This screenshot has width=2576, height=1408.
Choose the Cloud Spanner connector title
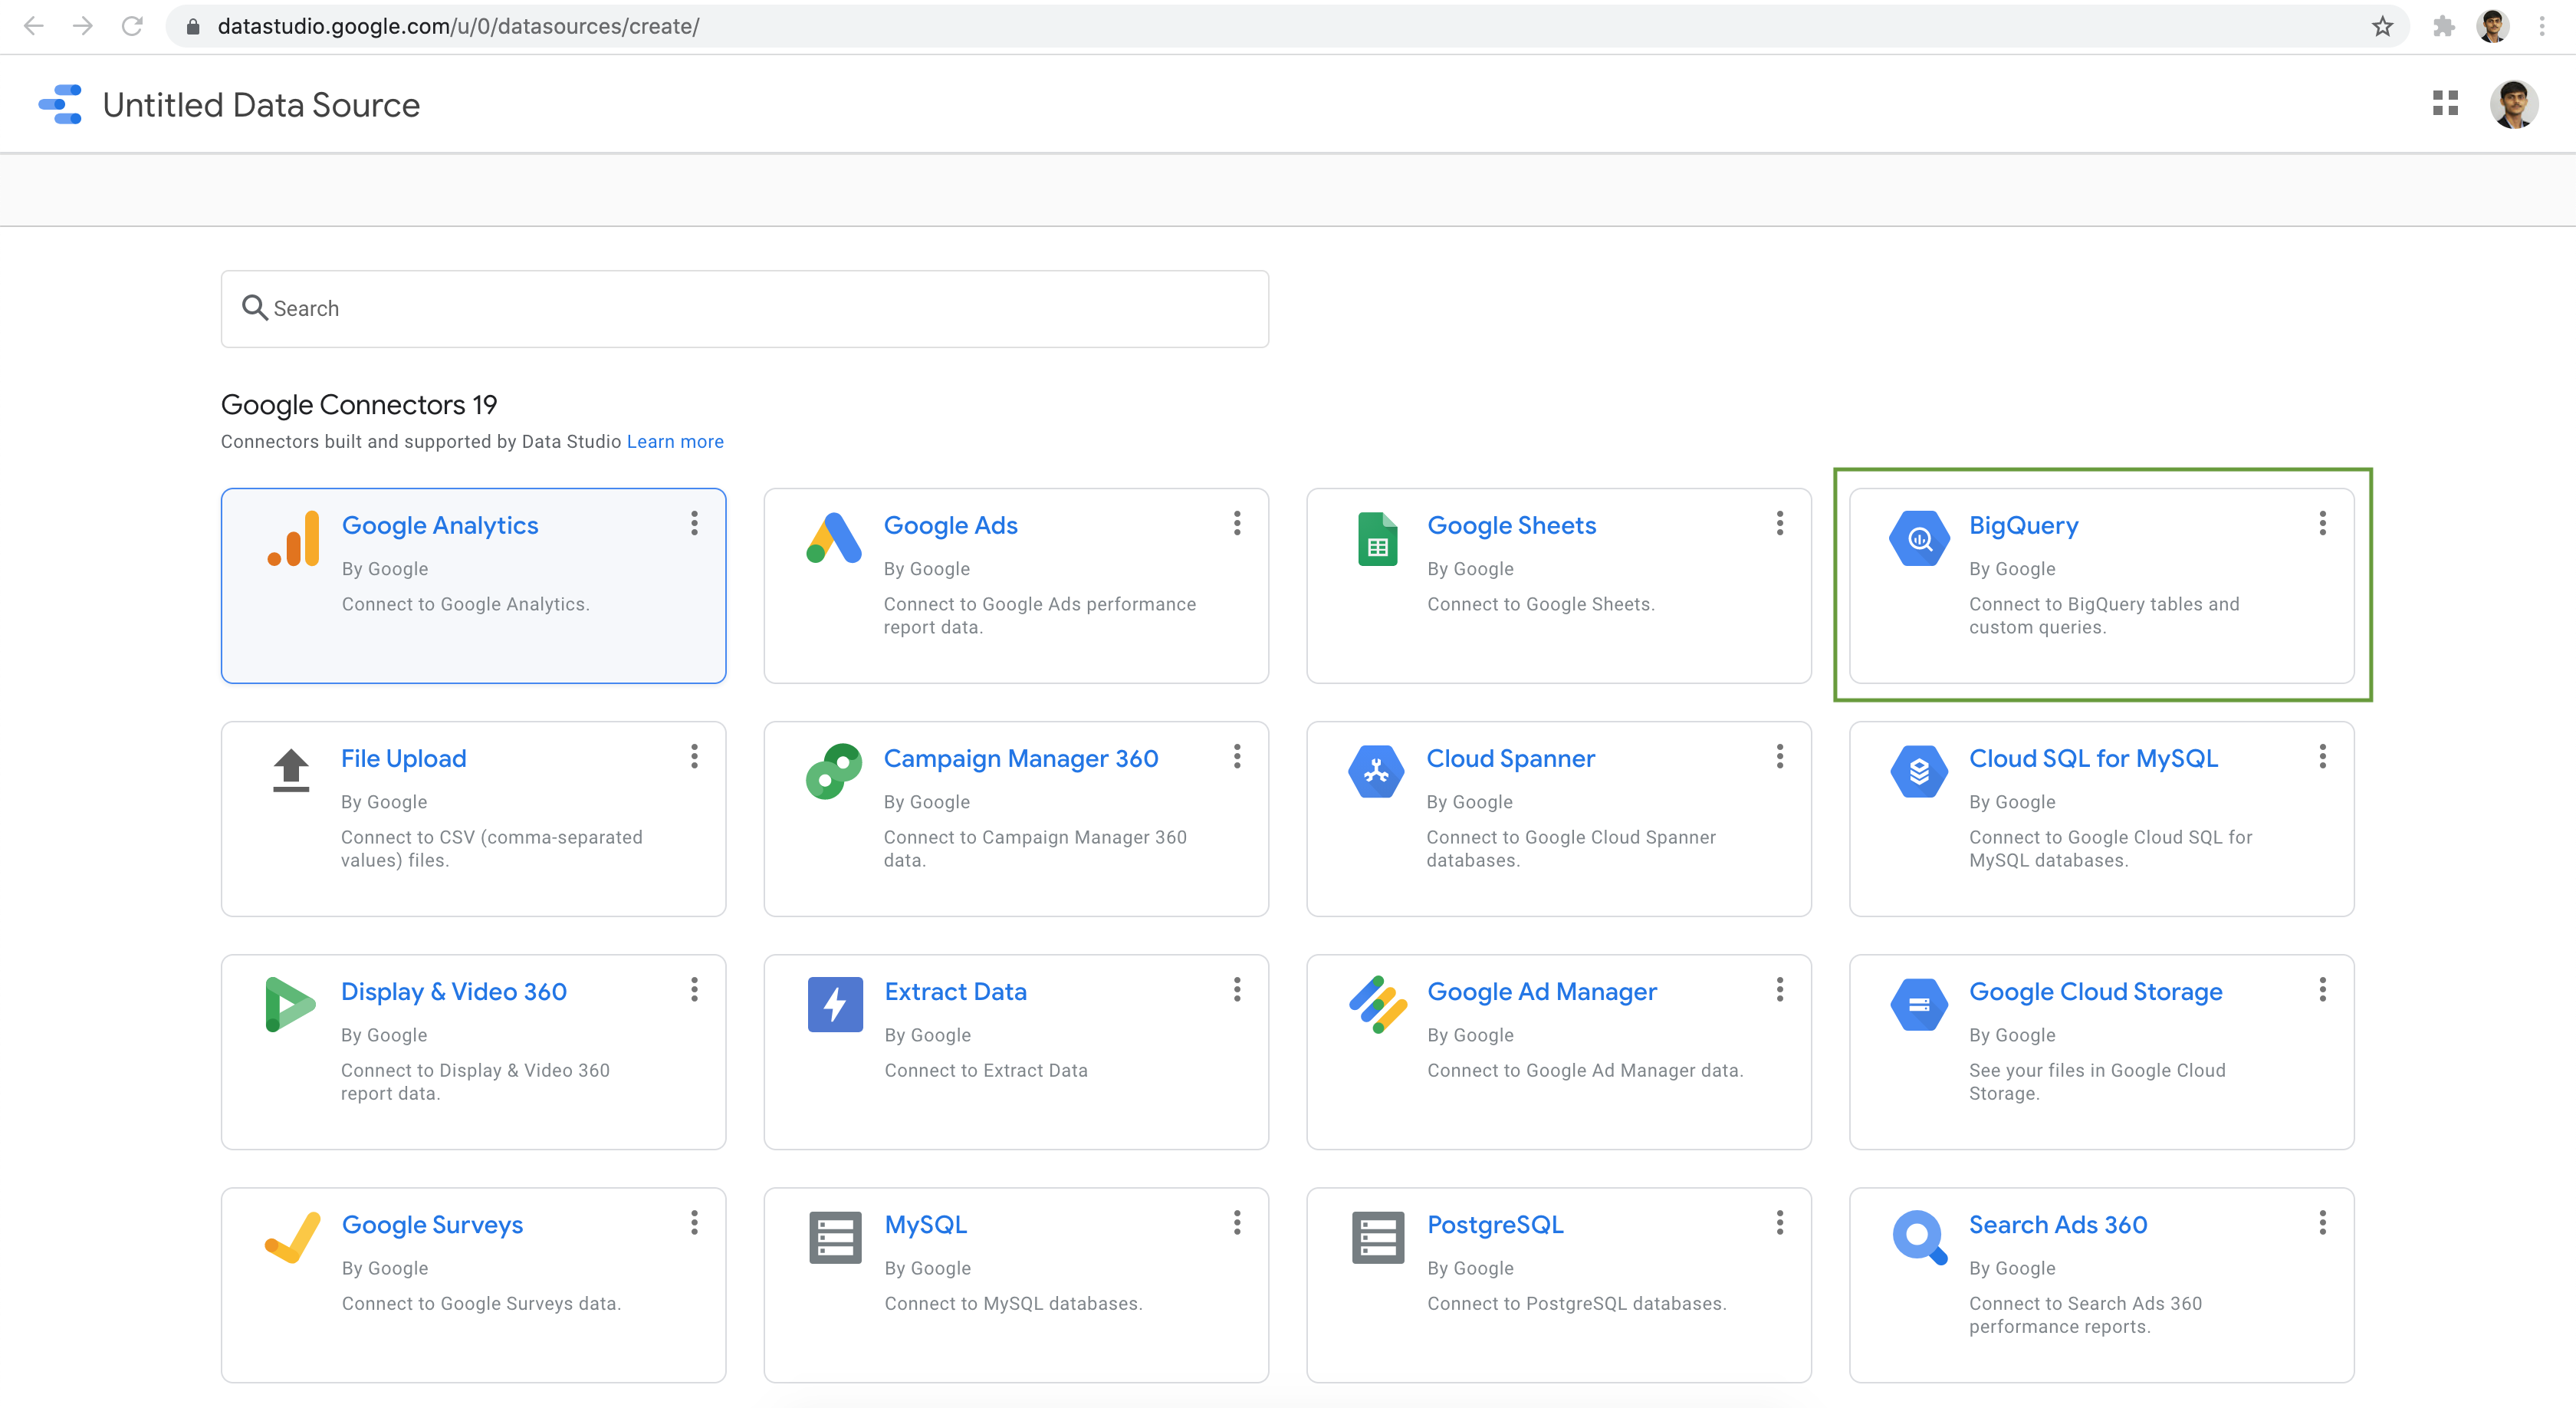coord(1510,758)
